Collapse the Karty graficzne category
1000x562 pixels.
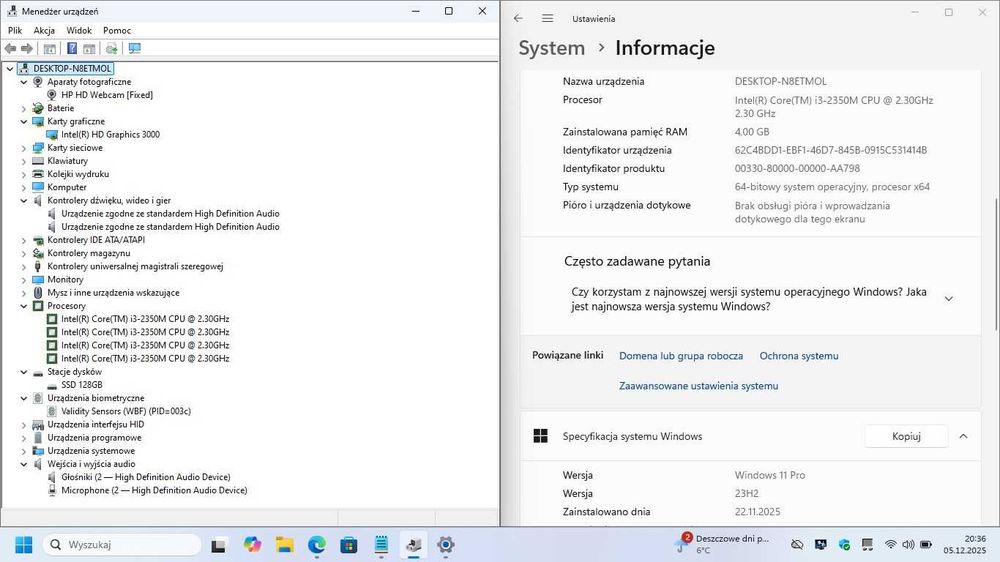[24, 121]
